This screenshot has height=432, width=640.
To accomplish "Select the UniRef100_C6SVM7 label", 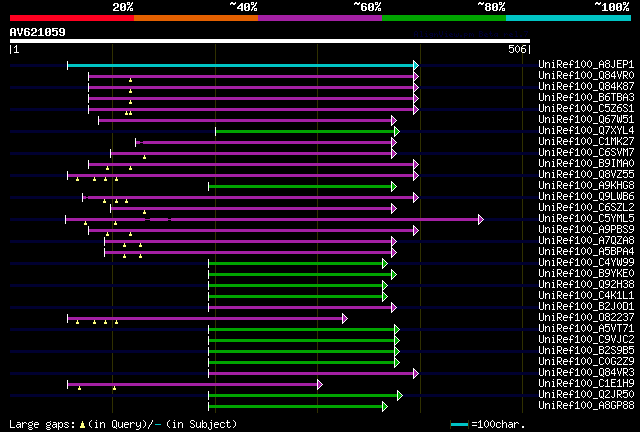I will (x=586, y=153).
